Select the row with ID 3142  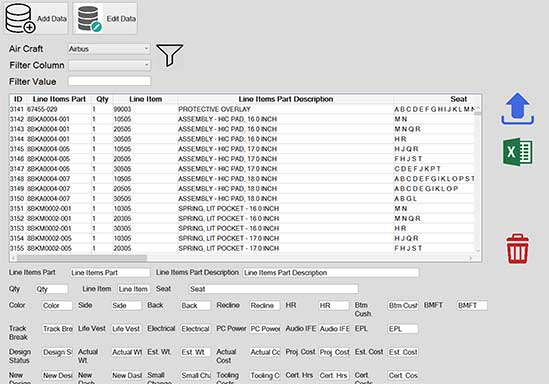(x=242, y=119)
